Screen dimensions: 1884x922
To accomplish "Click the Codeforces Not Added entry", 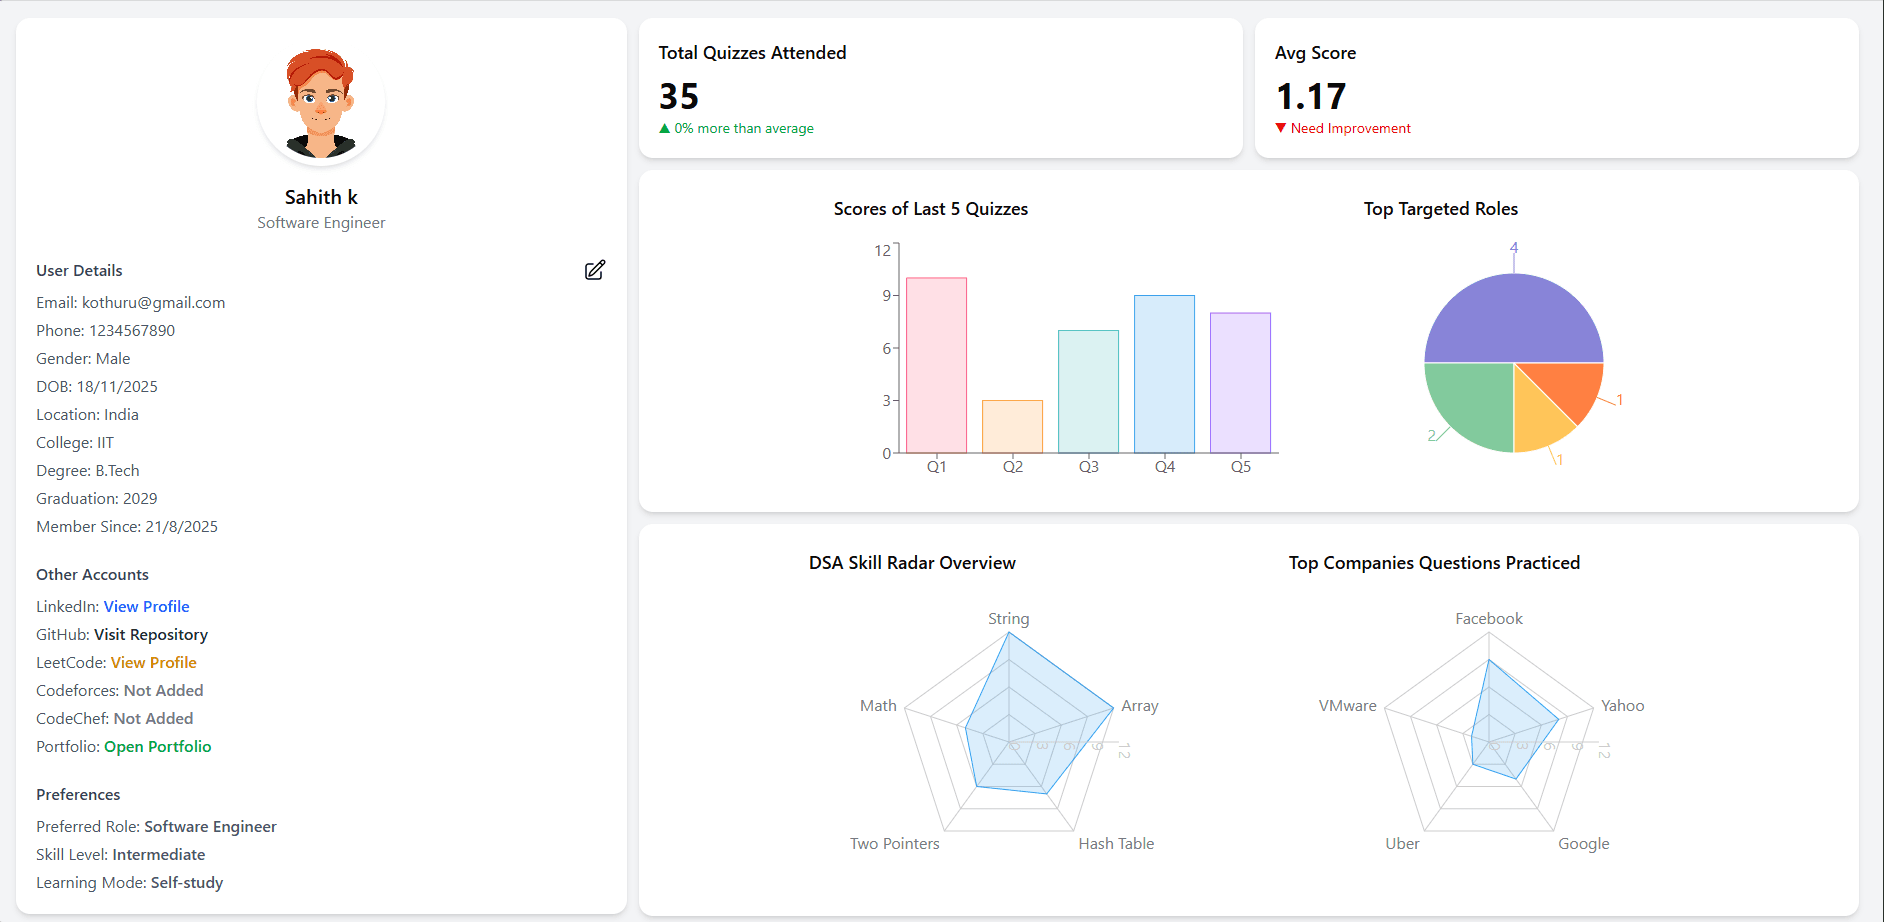I will (x=119, y=690).
